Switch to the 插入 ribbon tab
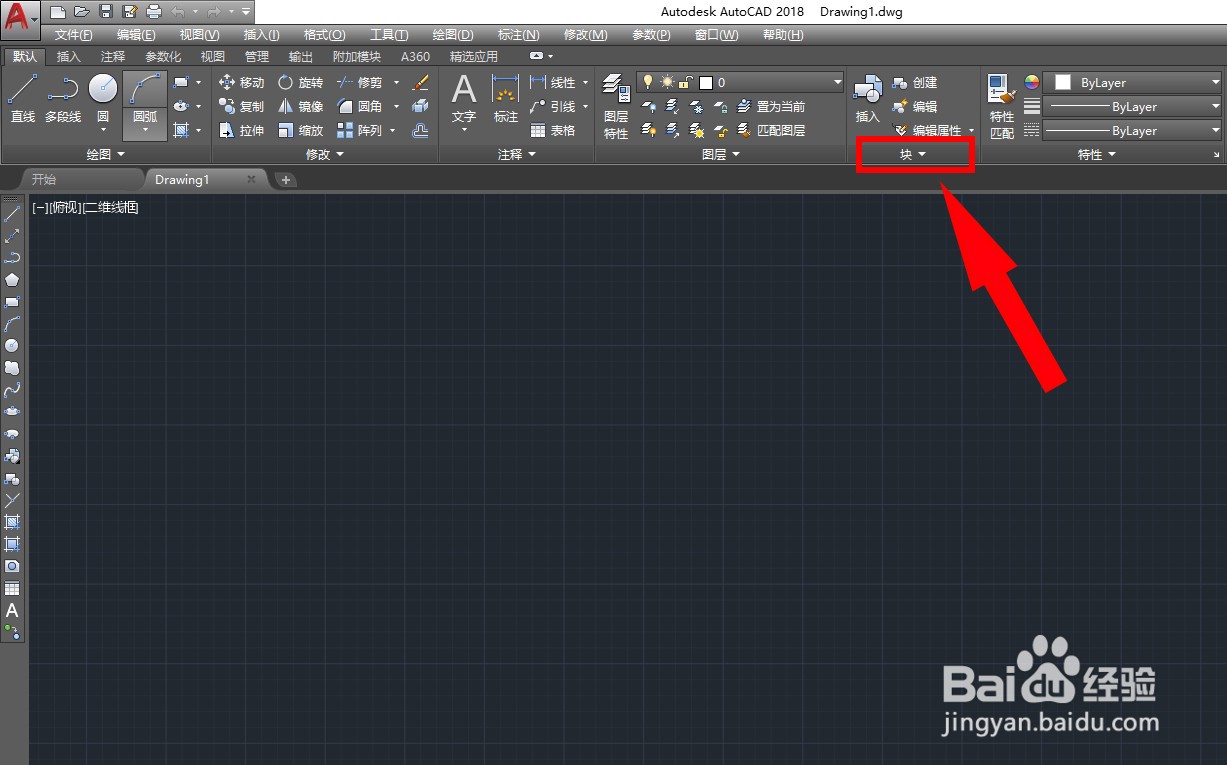This screenshot has height=765, width=1227. (x=69, y=57)
